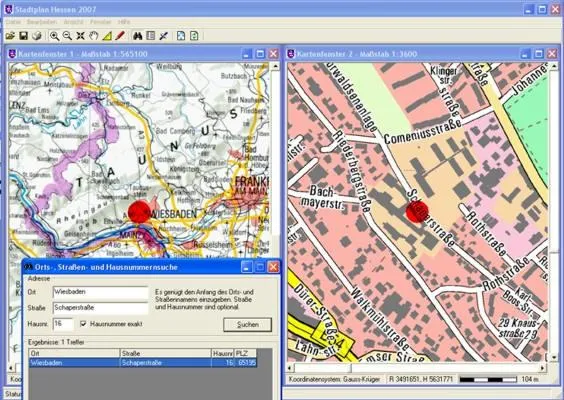Click the Suchen button
Viewport: 564px width, 400px height.
pos(247,324)
